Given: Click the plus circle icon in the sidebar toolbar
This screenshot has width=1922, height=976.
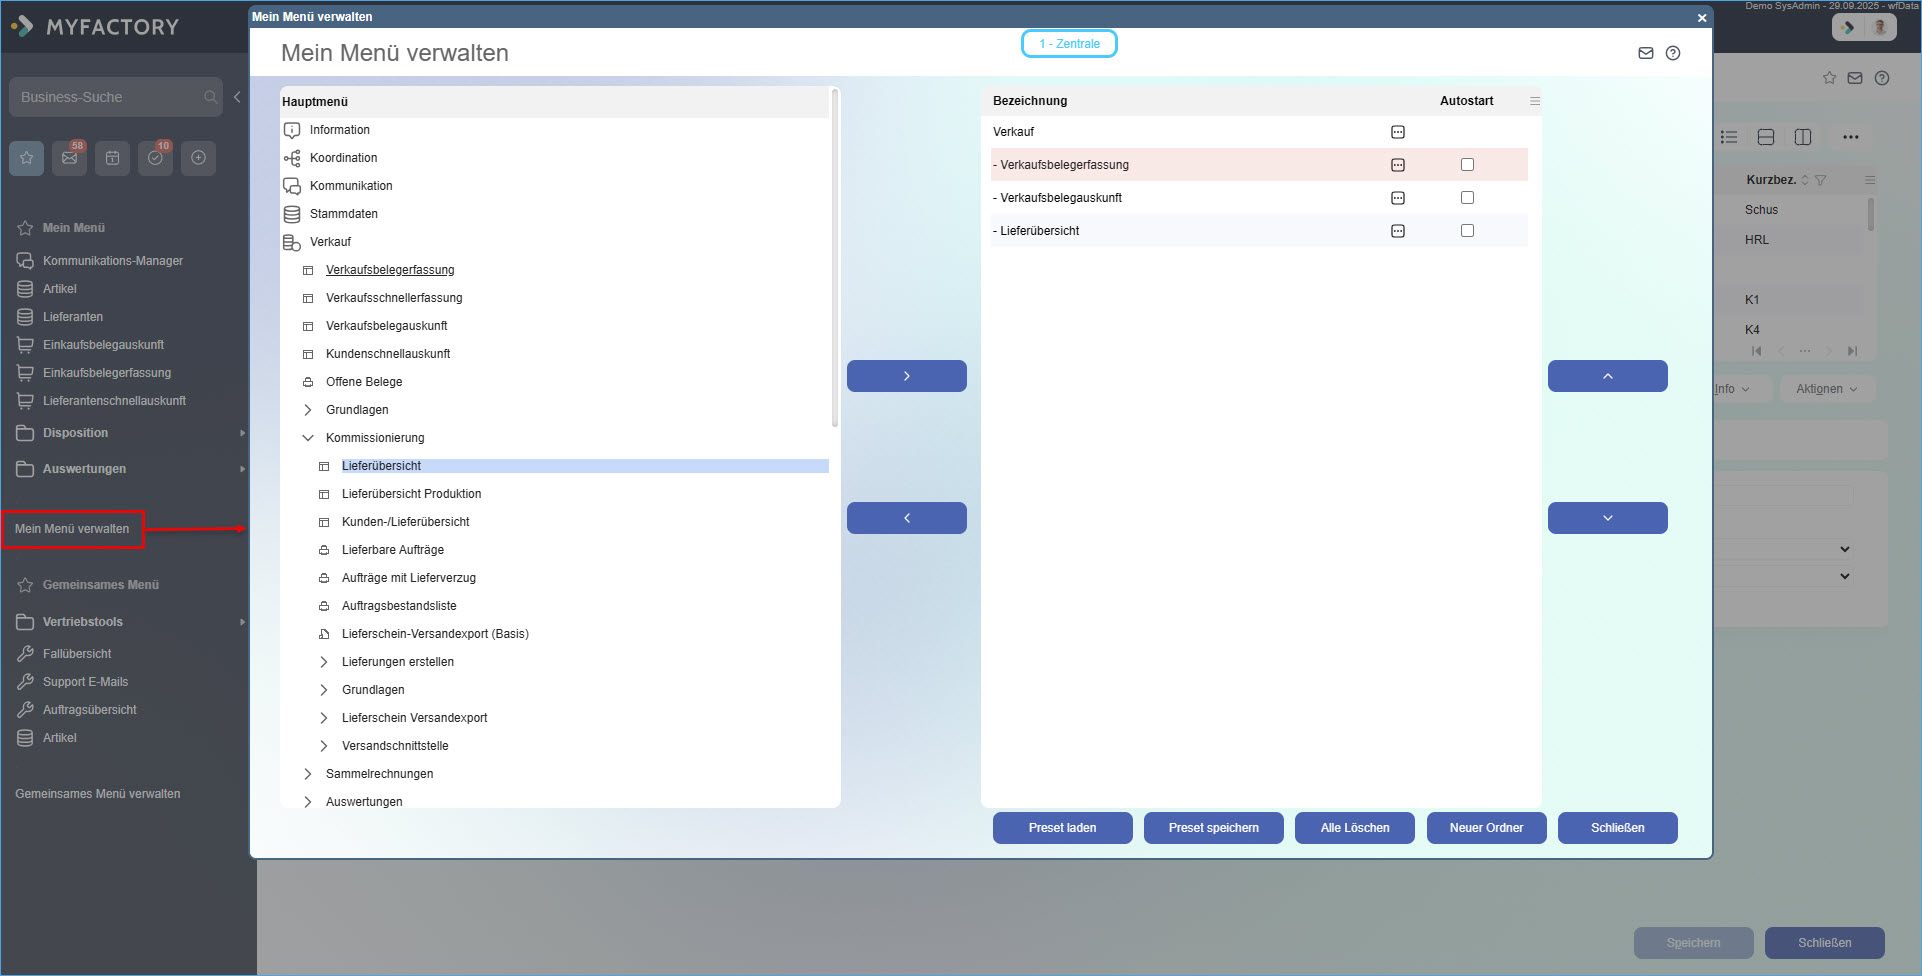Looking at the screenshot, I should click(x=198, y=158).
